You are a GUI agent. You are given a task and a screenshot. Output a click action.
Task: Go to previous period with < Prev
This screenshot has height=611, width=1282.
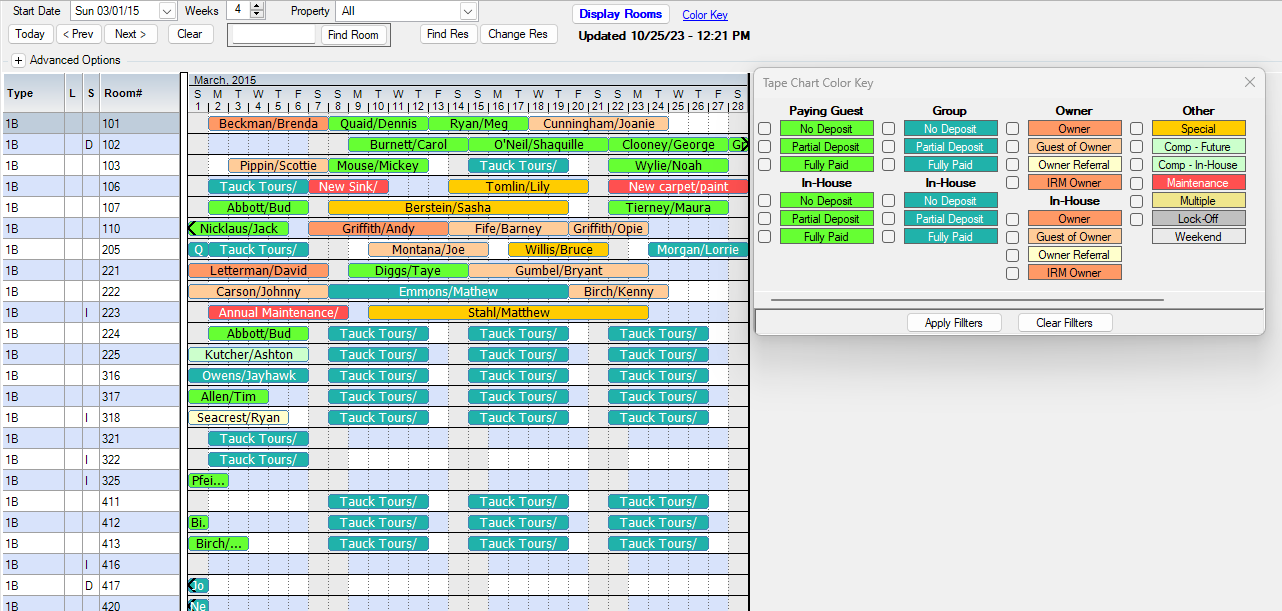(x=77, y=34)
